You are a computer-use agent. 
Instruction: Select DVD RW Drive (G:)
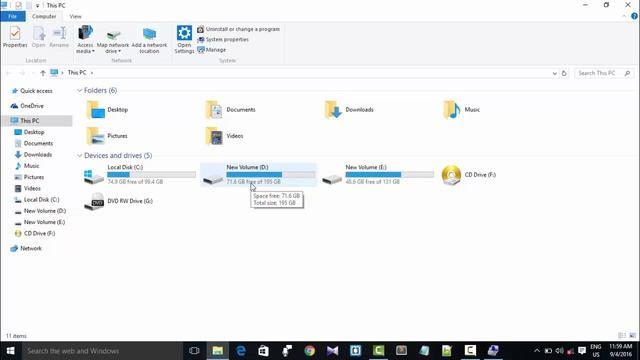pos(118,201)
